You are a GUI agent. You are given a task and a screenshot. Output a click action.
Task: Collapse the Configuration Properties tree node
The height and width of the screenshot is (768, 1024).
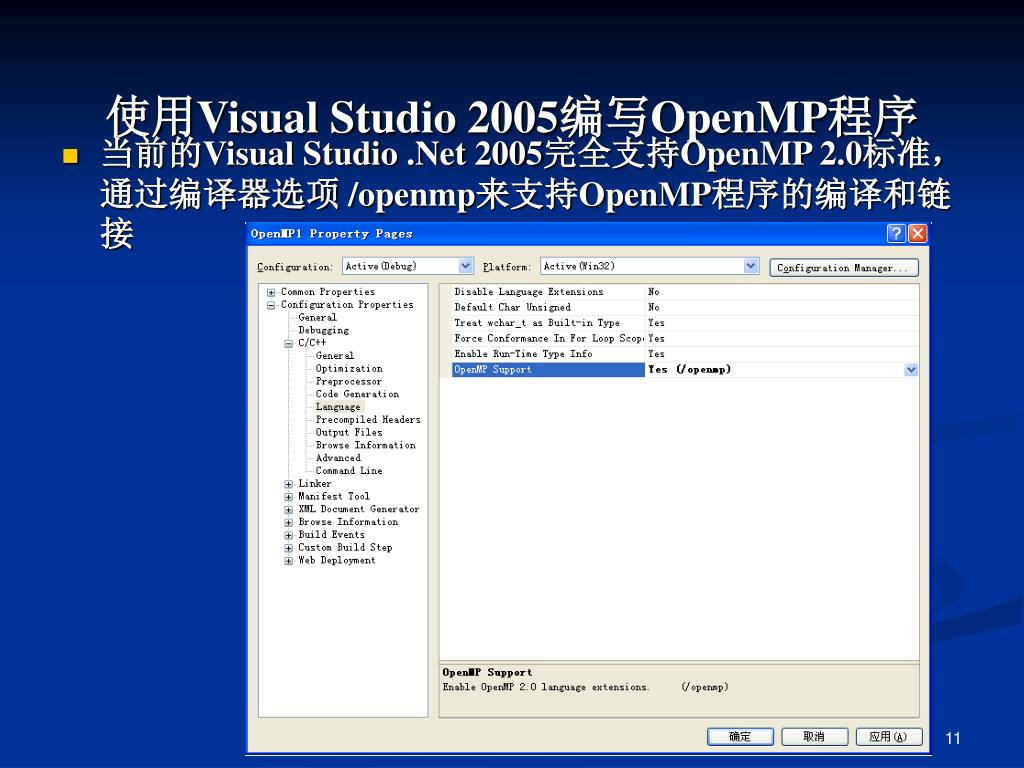271,305
